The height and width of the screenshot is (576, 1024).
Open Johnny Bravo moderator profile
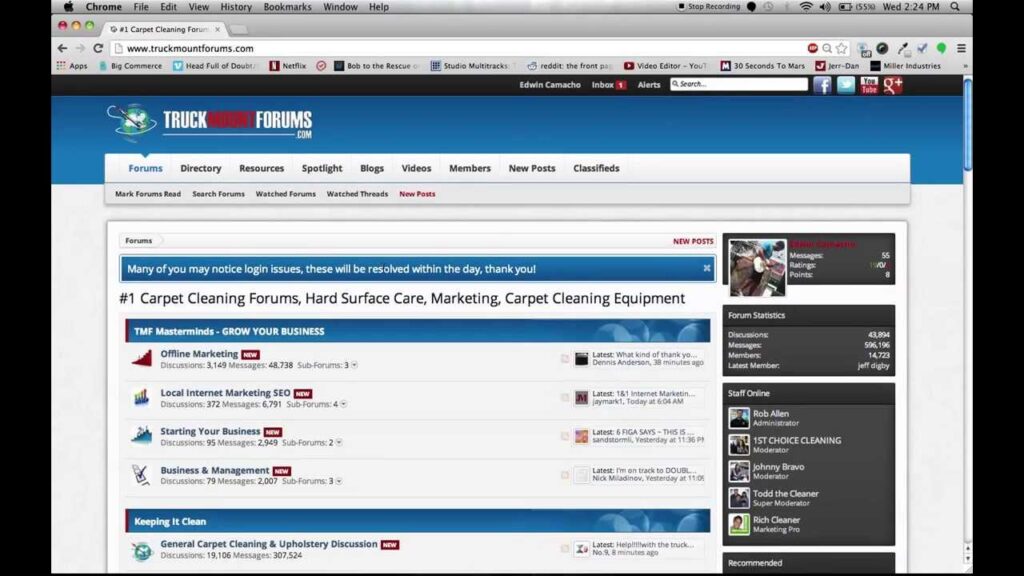(x=778, y=467)
